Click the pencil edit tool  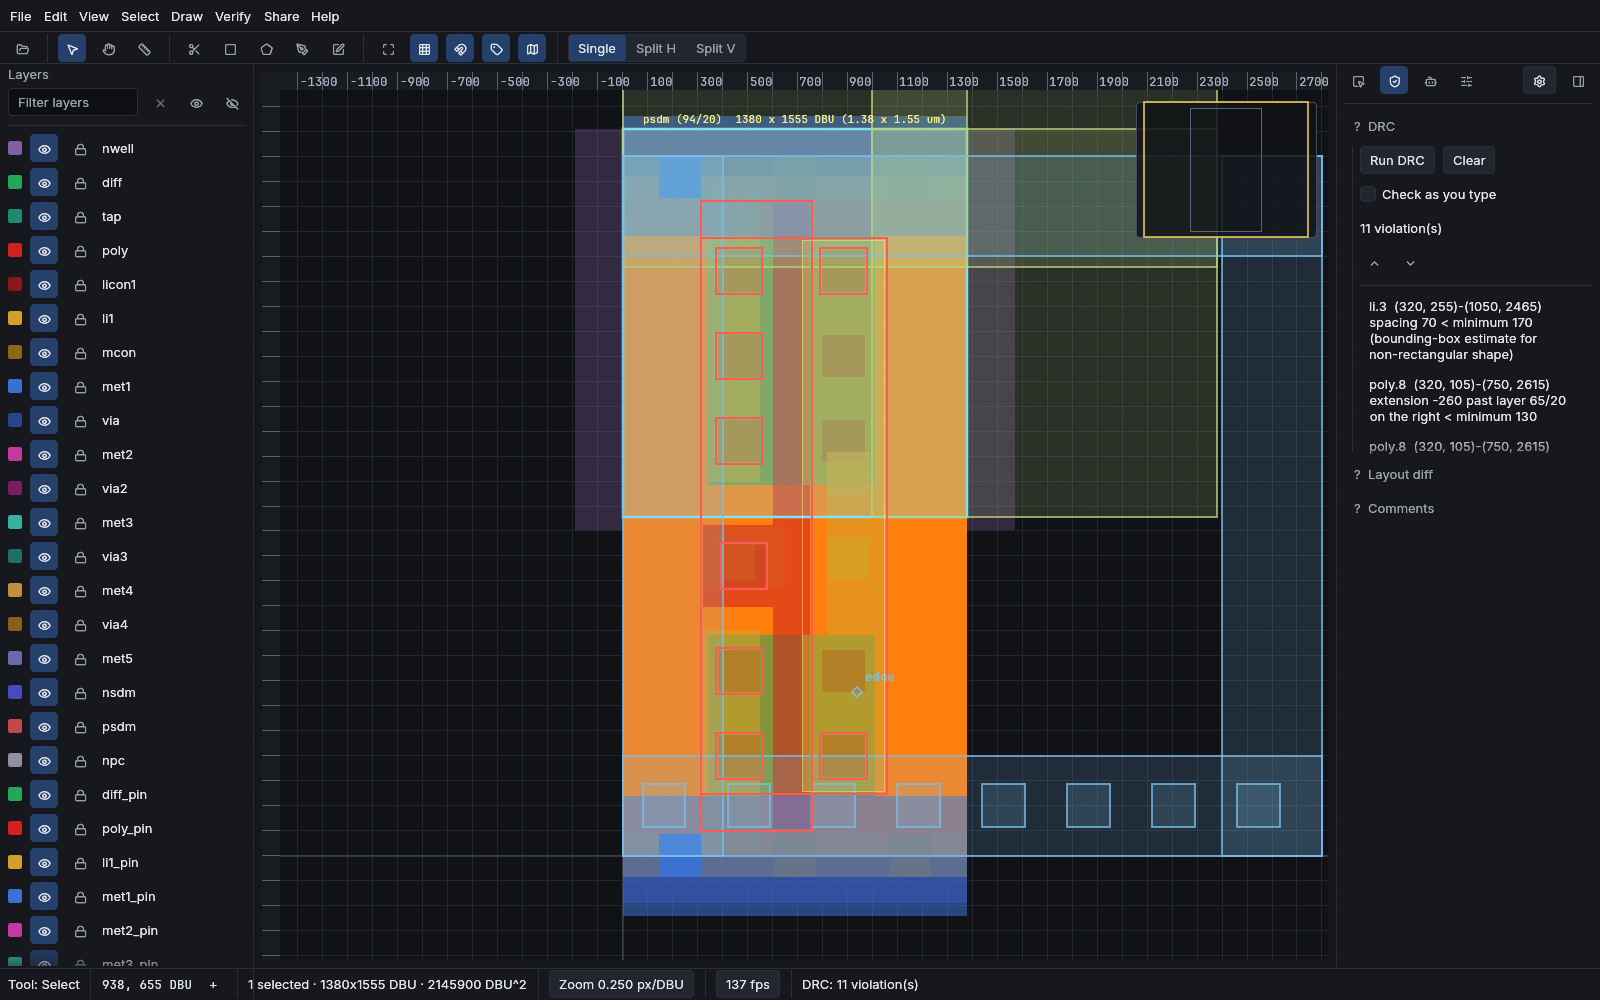tap(338, 49)
